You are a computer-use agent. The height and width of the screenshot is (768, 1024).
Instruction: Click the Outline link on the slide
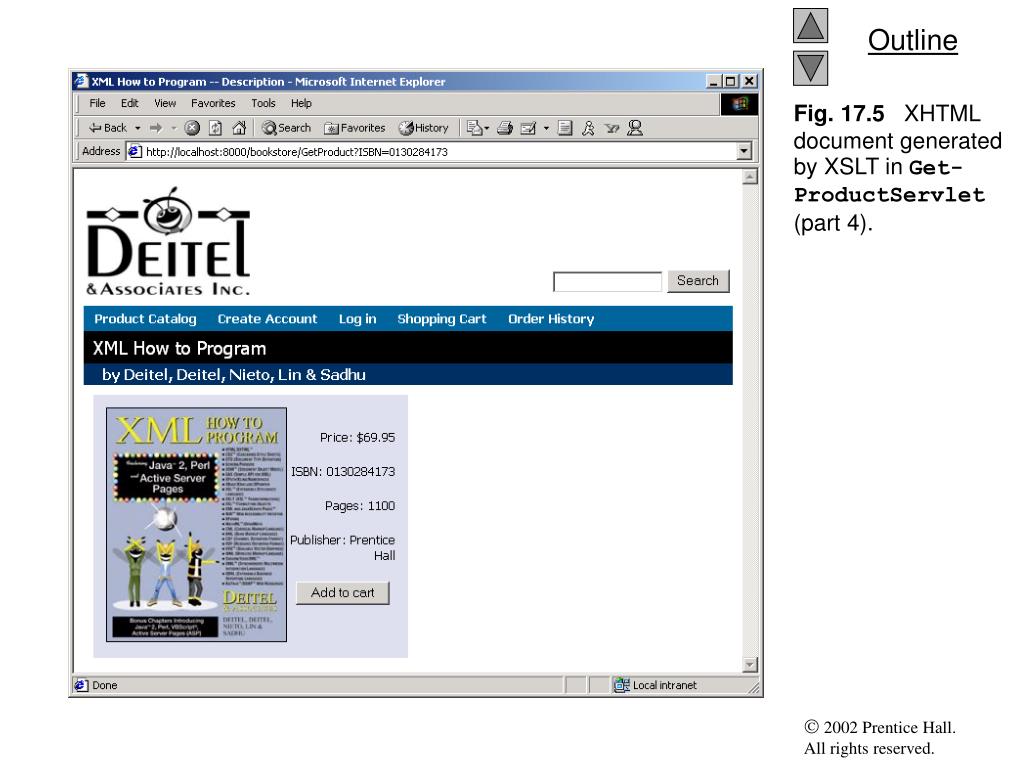pos(912,40)
